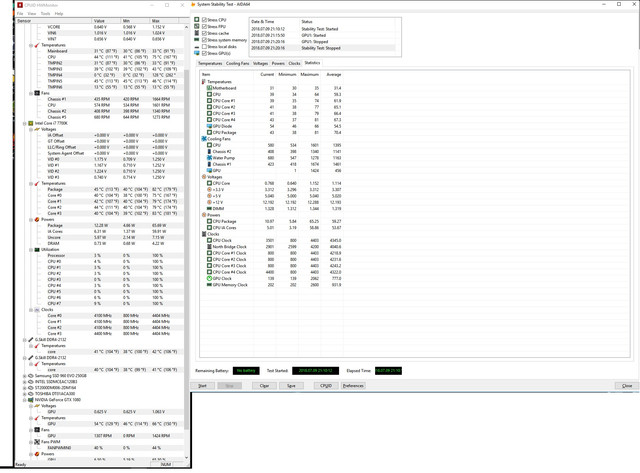Screen dimensions: 640x473
Task: Uncheck the Stress GPU(s) checkbox
Action: point(204,53)
